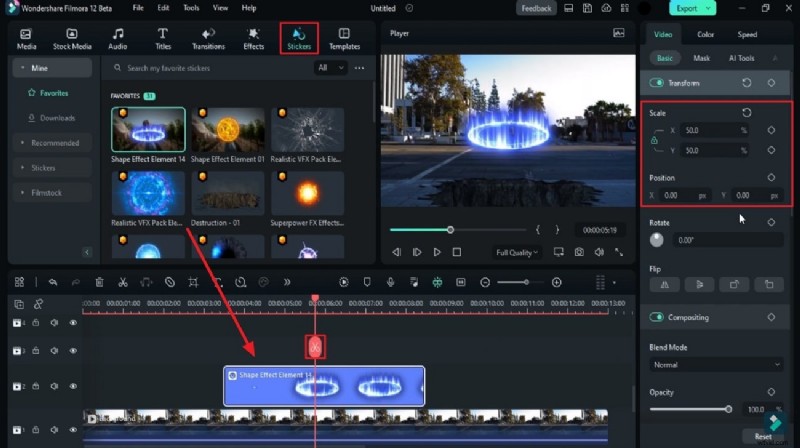Open the Help menu
The height and width of the screenshot is (448, 800).
pyautogui.click(x=249, y=8)
